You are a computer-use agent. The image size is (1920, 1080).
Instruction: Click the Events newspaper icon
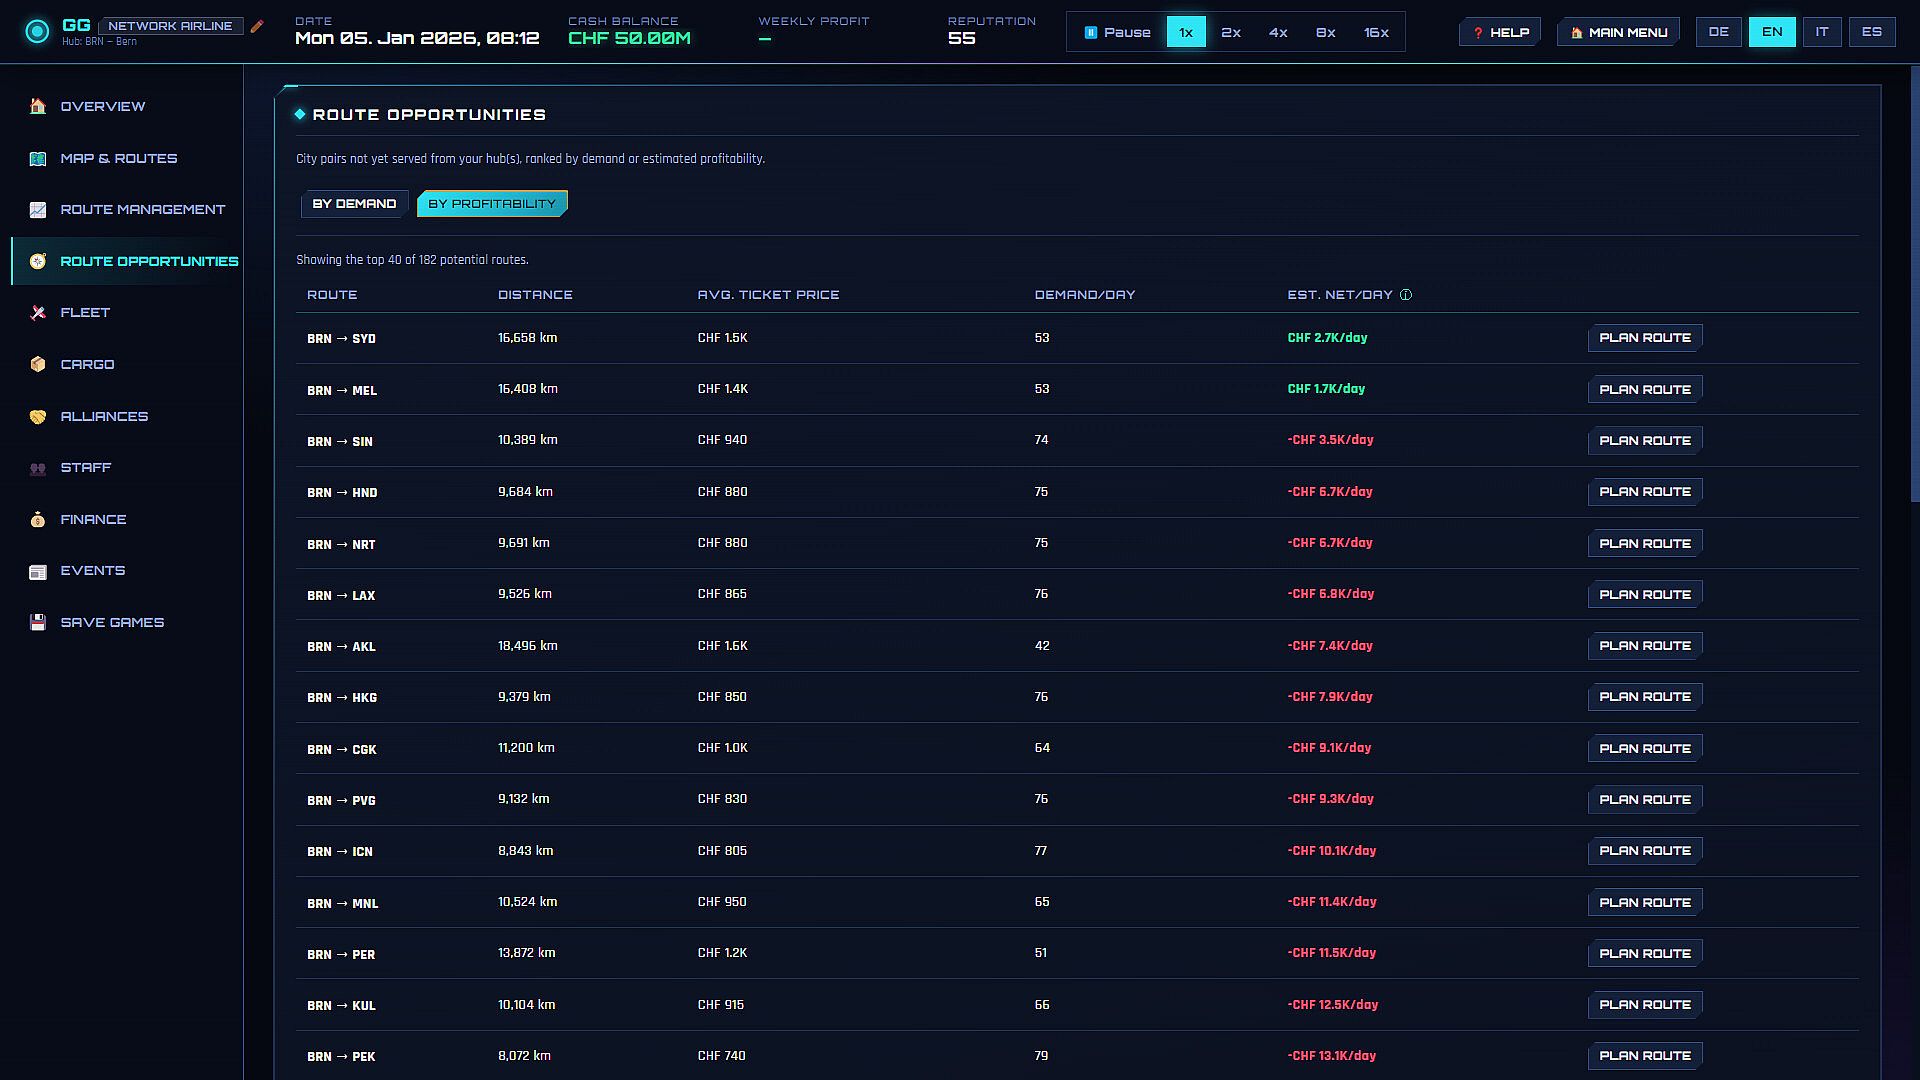(x=38, y=571)
